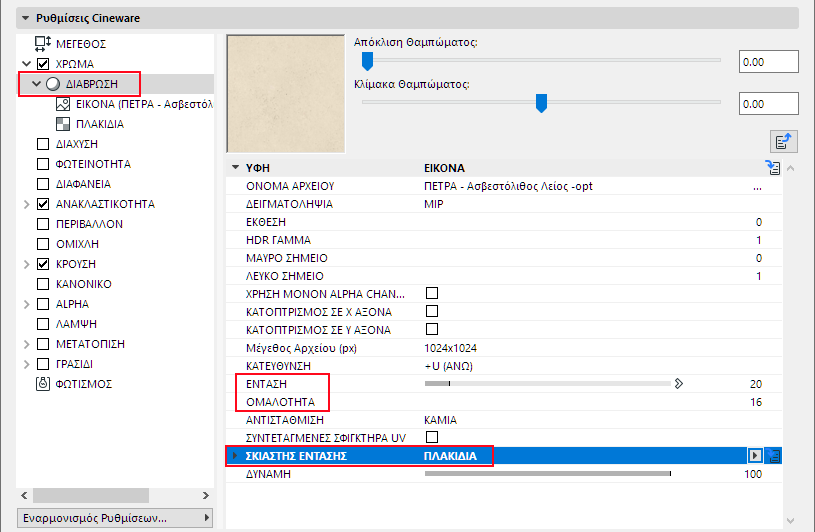Click the ΕΚΘΕΣΗ value 0
This screenshot has width=815, height=532.
coord(759,222)
